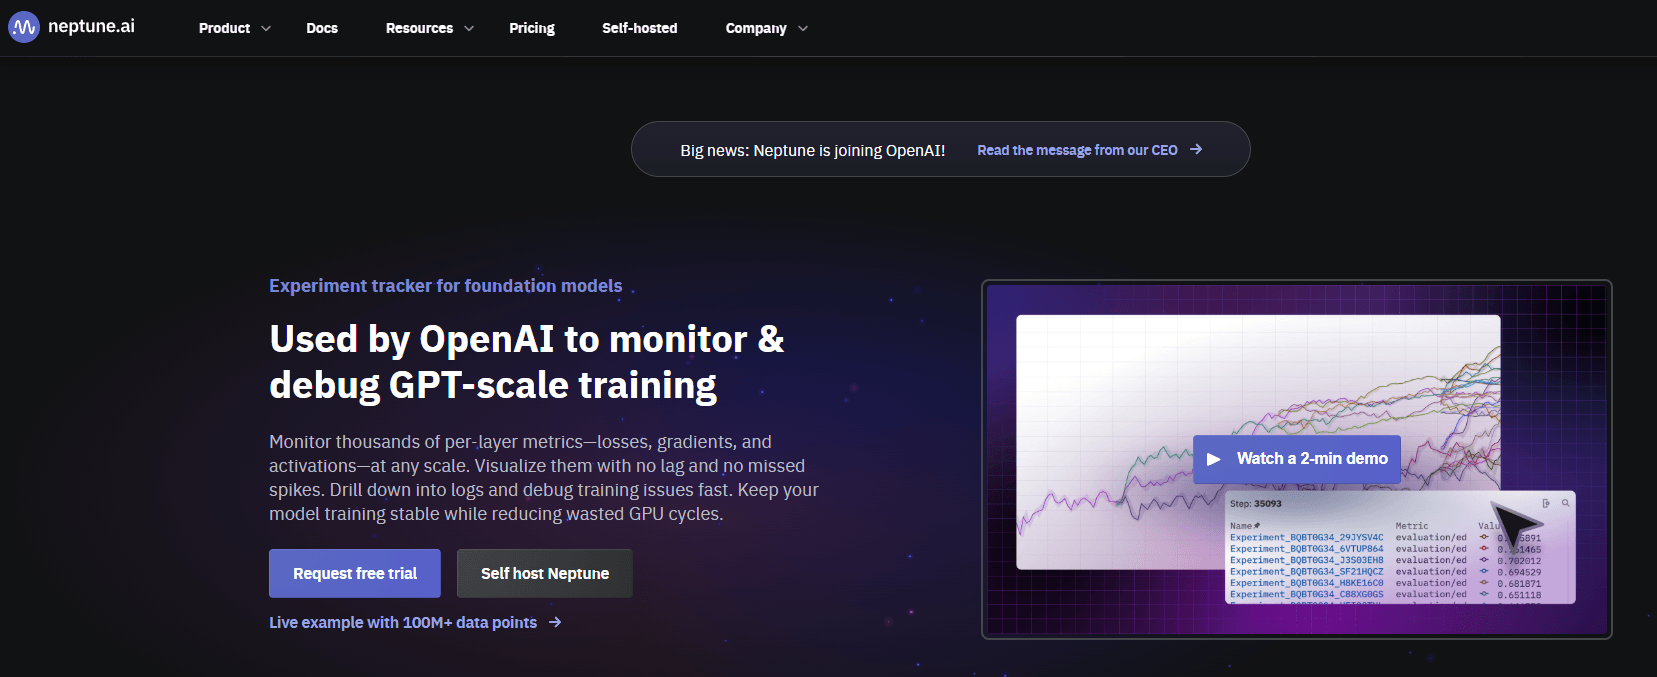Select the Self-hosted nav item
Screen dimensions: 1657x677
tap(639, 28)
